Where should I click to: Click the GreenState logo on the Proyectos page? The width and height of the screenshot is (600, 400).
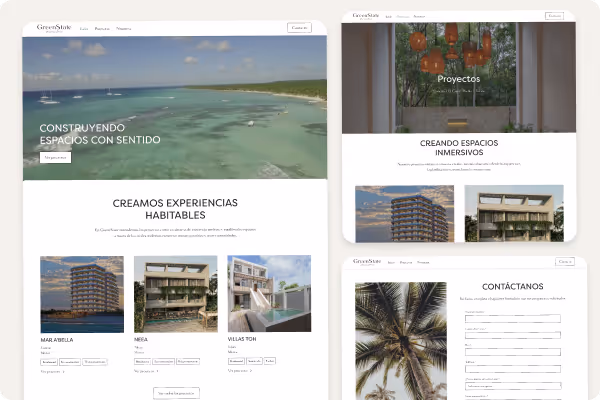366,16
